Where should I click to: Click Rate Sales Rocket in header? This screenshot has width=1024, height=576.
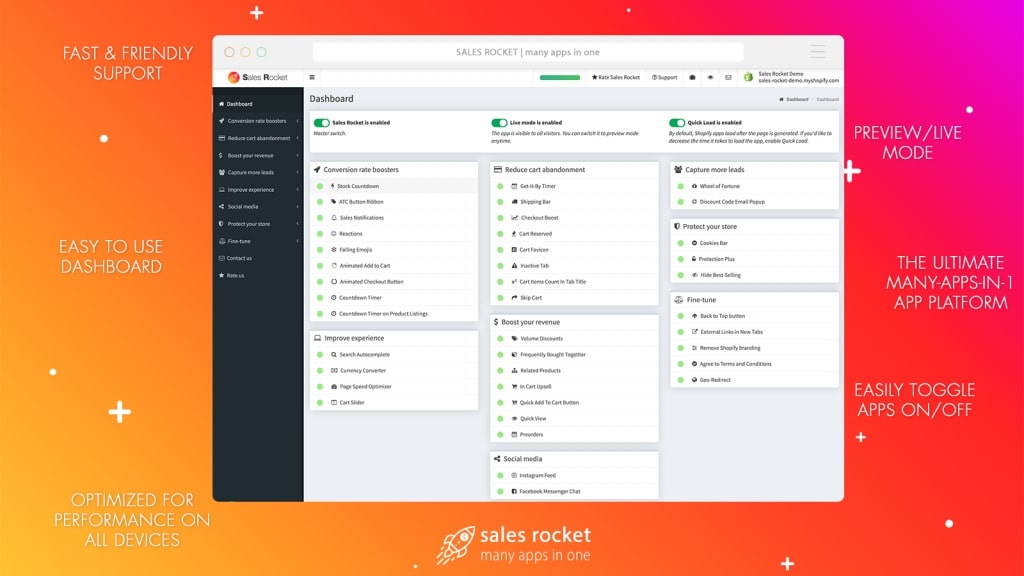coord(616,77)
